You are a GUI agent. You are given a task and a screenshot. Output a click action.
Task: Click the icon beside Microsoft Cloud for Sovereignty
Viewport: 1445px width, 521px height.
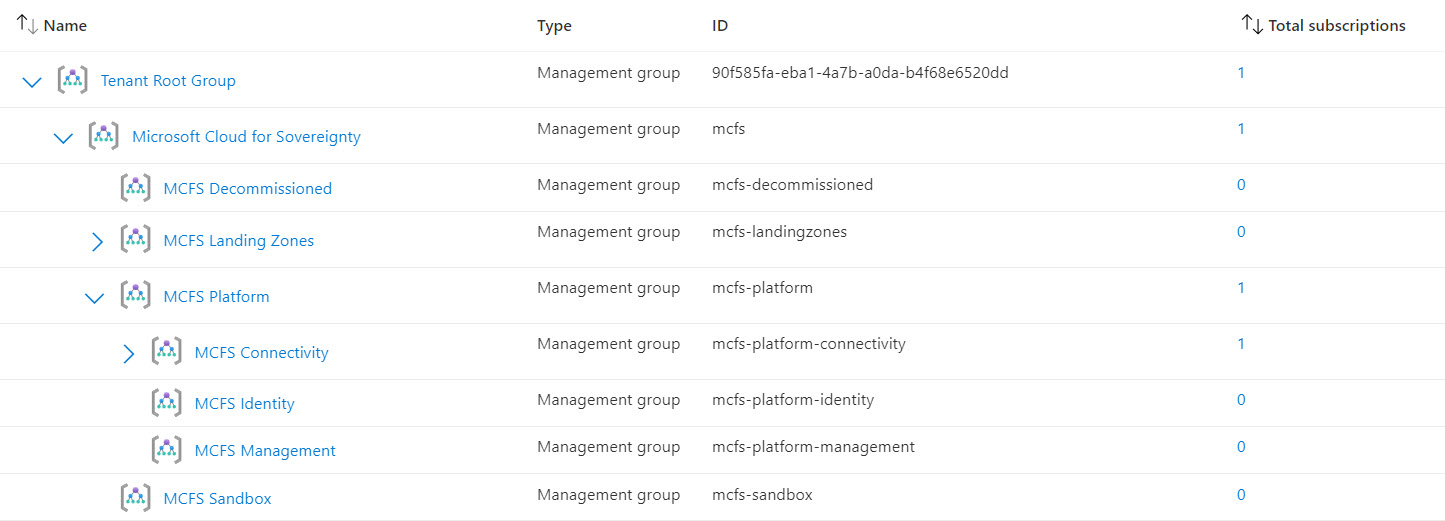point(104,136)
